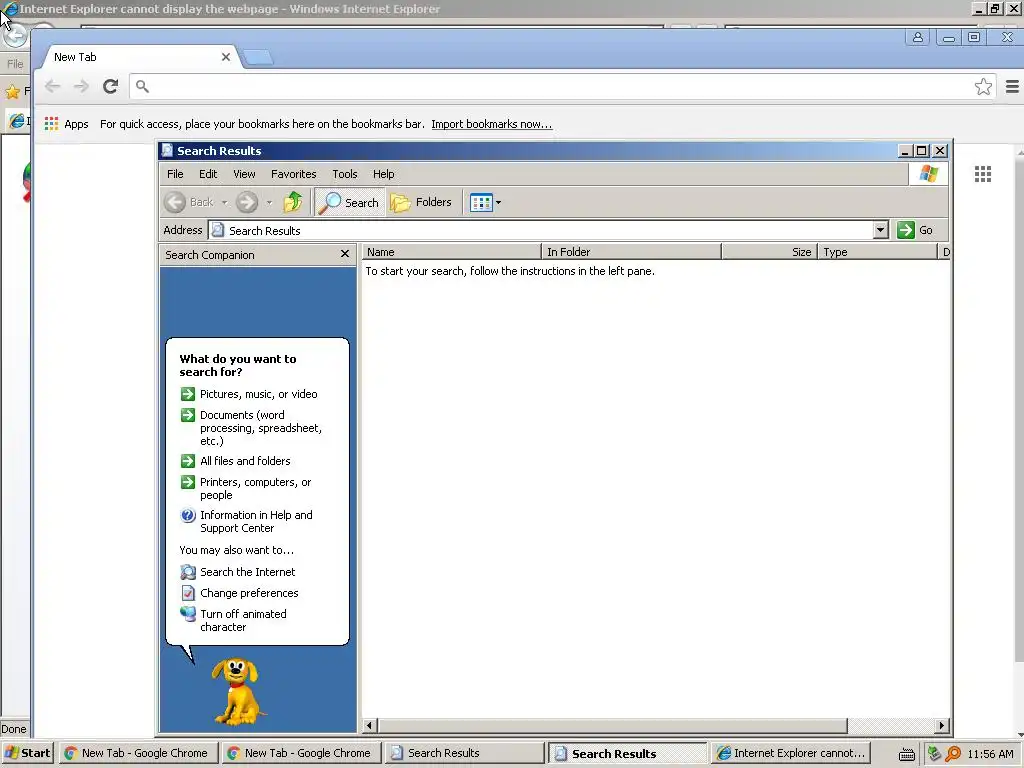Image resolution: width=1024 pixels, height=768 pixels.
Task: Open the Help menu
Action: [383, 174]
